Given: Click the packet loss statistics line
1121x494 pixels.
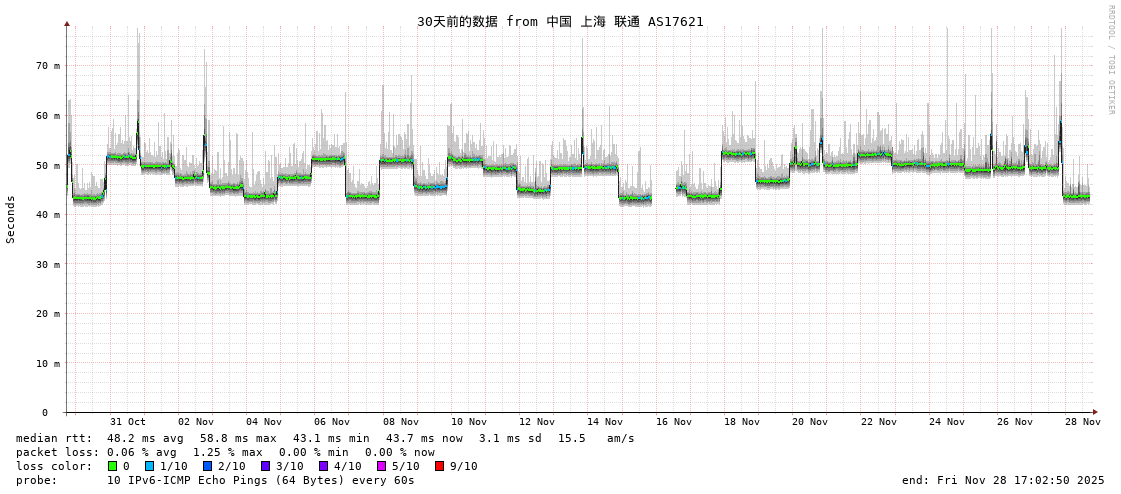Looking at the screenshot, I should click(225, 452).
